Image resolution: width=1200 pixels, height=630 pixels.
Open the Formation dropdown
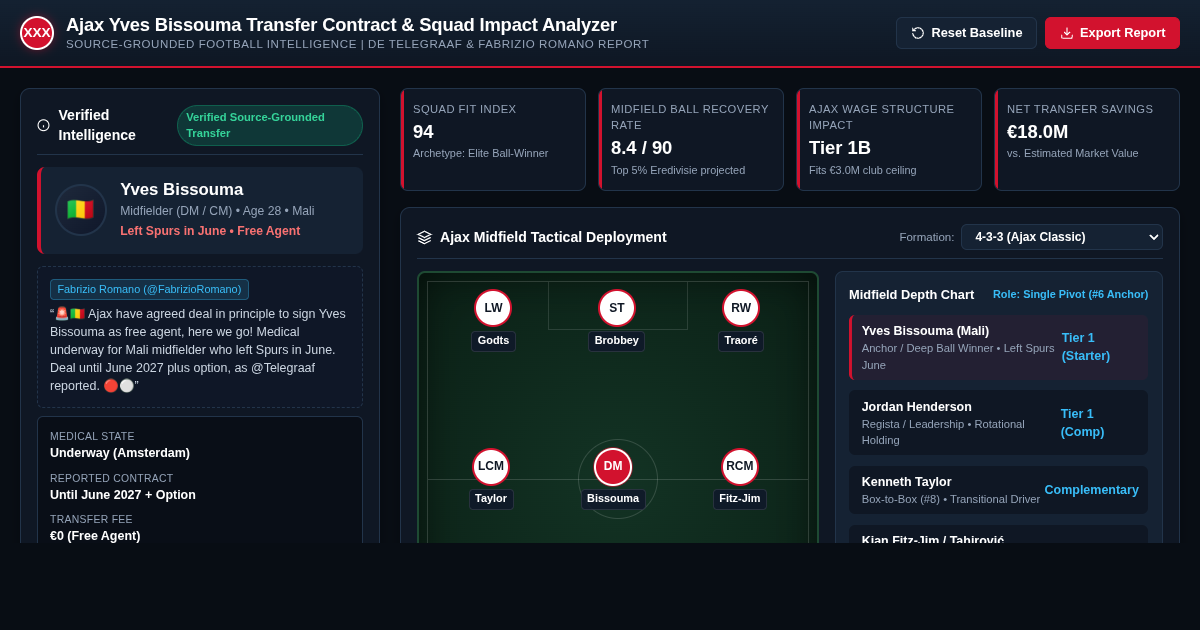pyautogui.click(x=1062, y=237)
